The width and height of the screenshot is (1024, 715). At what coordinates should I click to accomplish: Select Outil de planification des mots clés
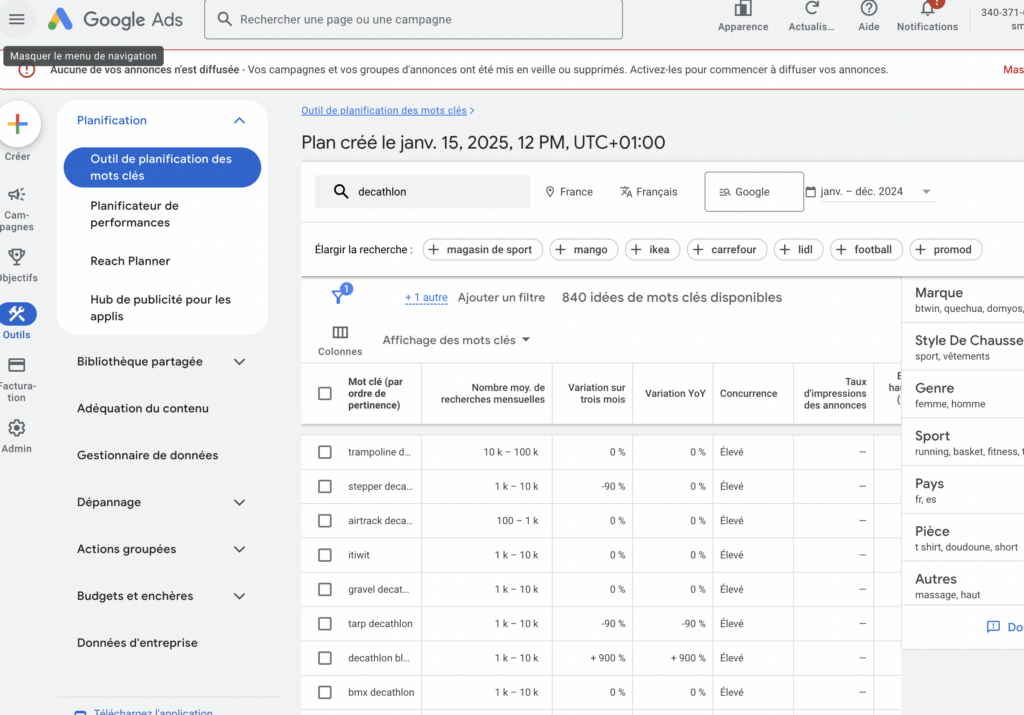(x=162, y=167)
